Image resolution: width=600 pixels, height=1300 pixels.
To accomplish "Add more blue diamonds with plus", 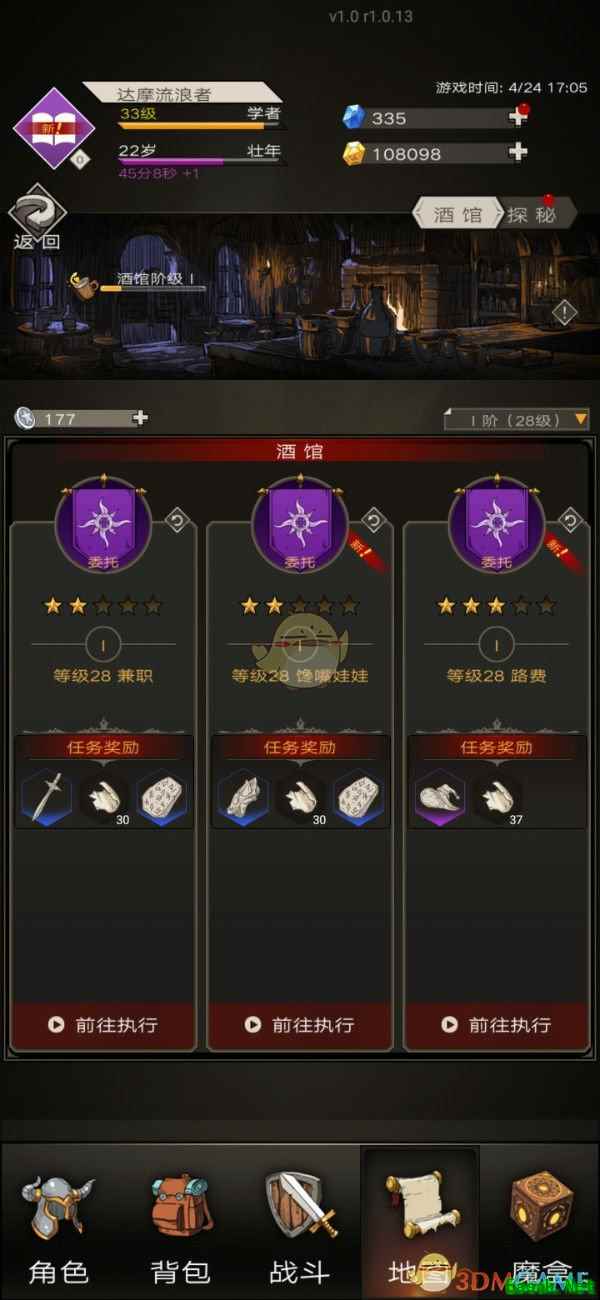I will [x=518, y=117].
